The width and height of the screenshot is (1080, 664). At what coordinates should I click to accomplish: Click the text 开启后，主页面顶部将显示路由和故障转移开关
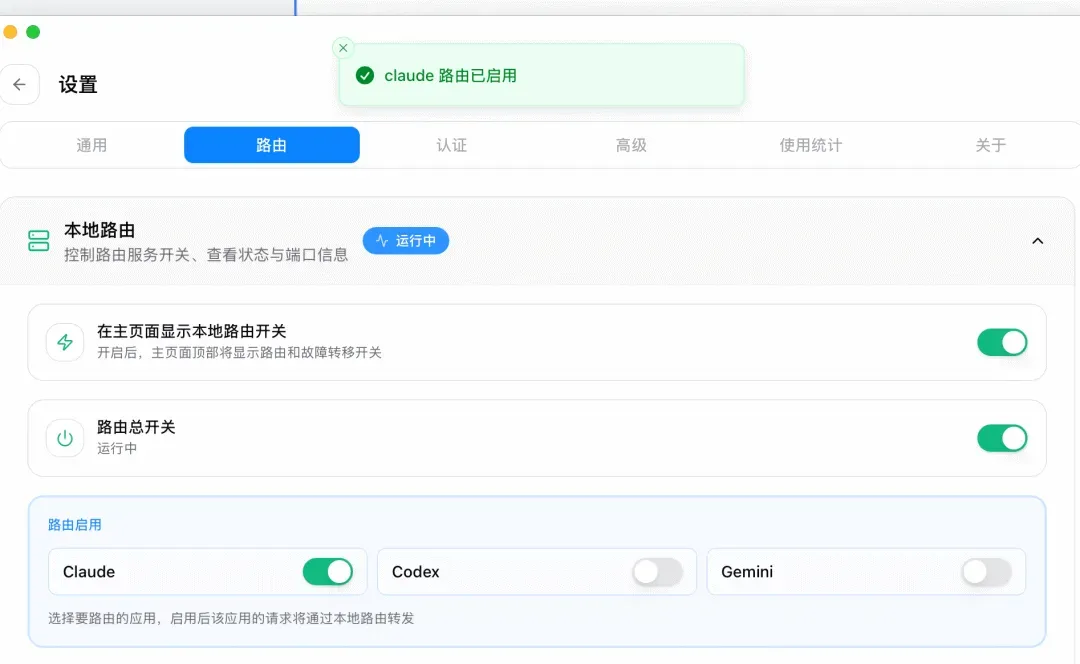[239, 353]
